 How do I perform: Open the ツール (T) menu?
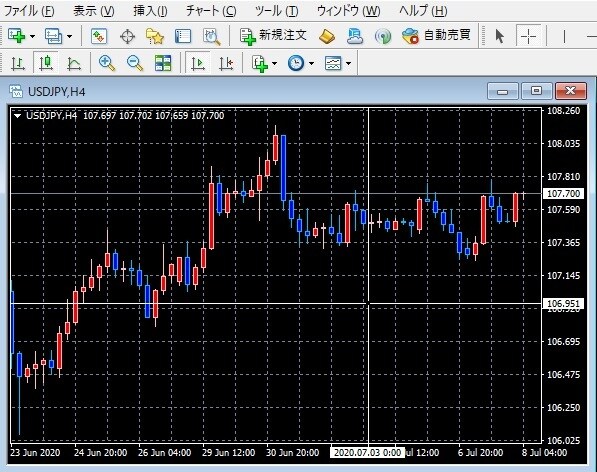pyautogui.click(x=276, y=11)
